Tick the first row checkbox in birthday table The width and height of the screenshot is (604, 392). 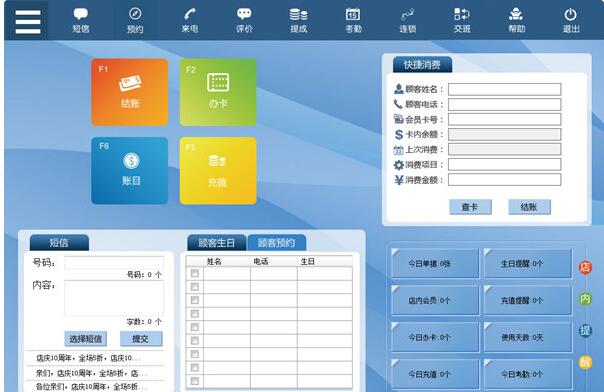[195, 273]
